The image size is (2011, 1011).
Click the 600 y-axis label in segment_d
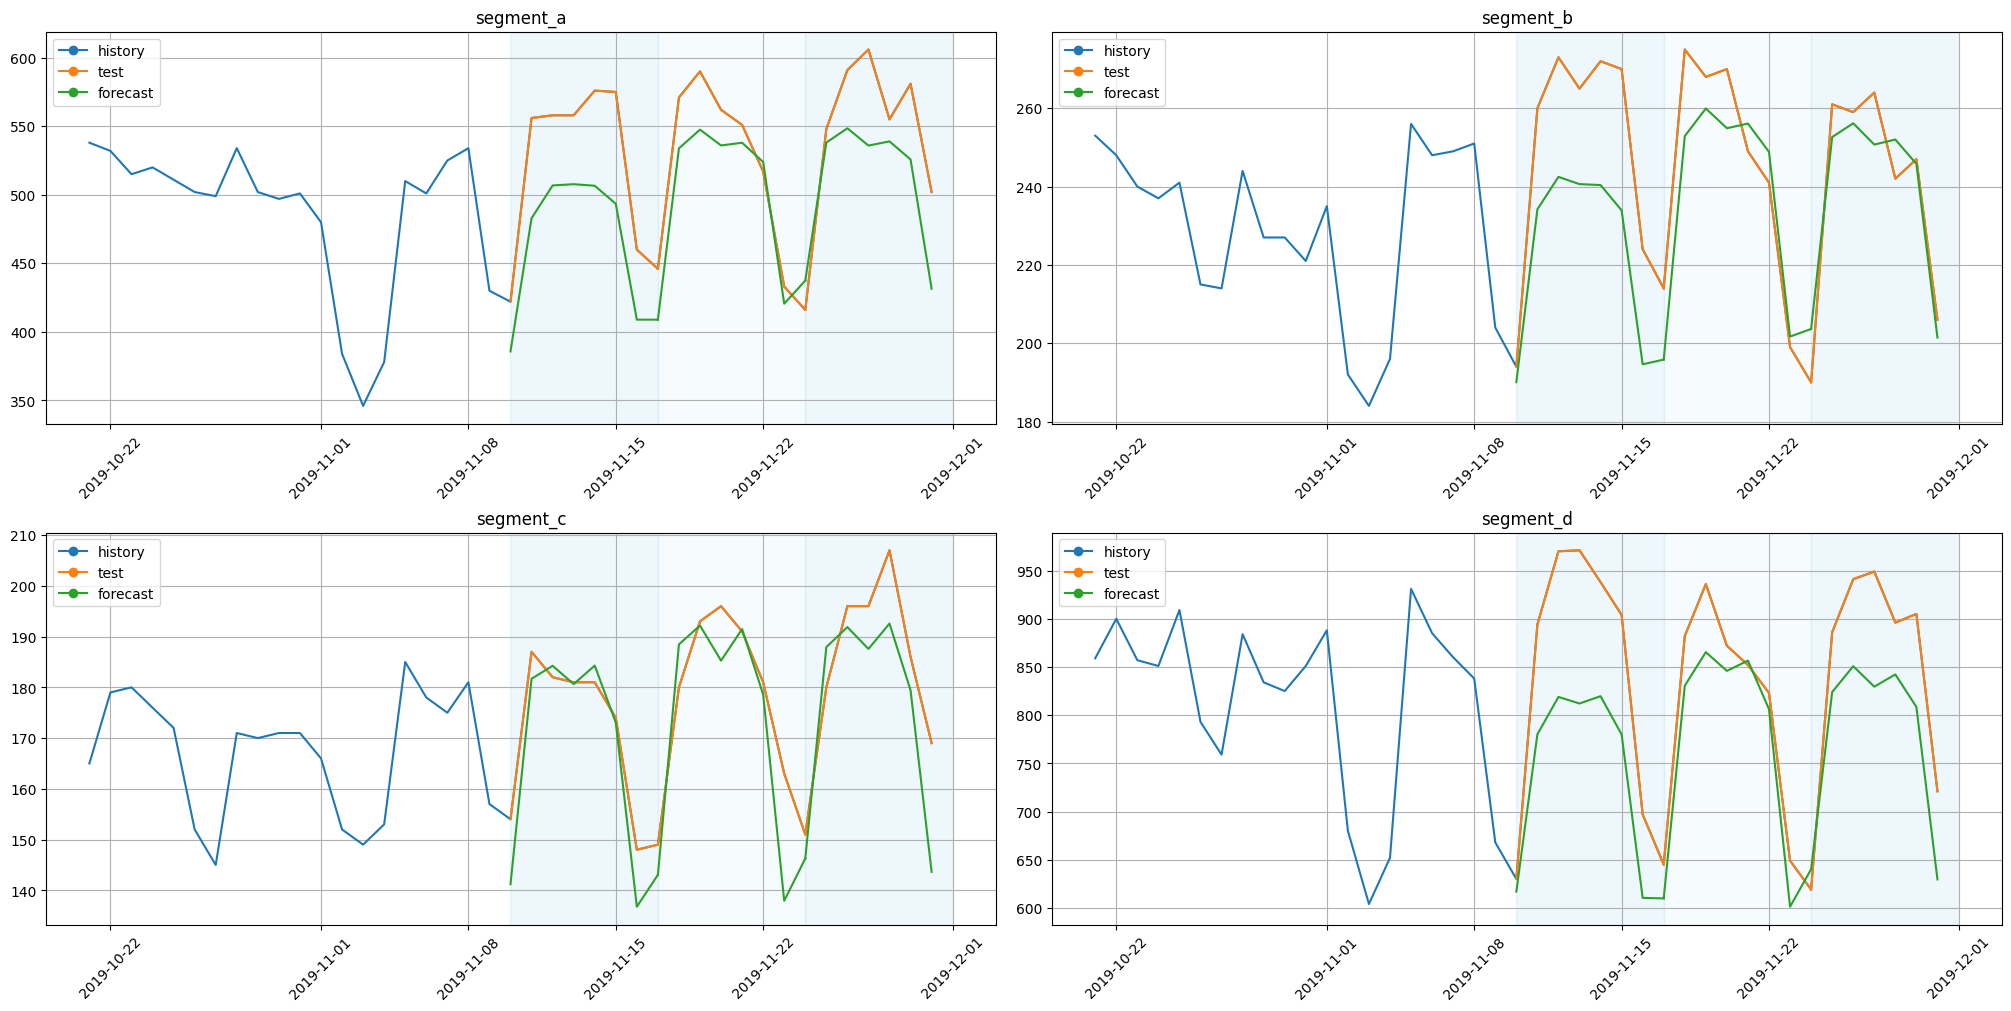point(1031,909)
